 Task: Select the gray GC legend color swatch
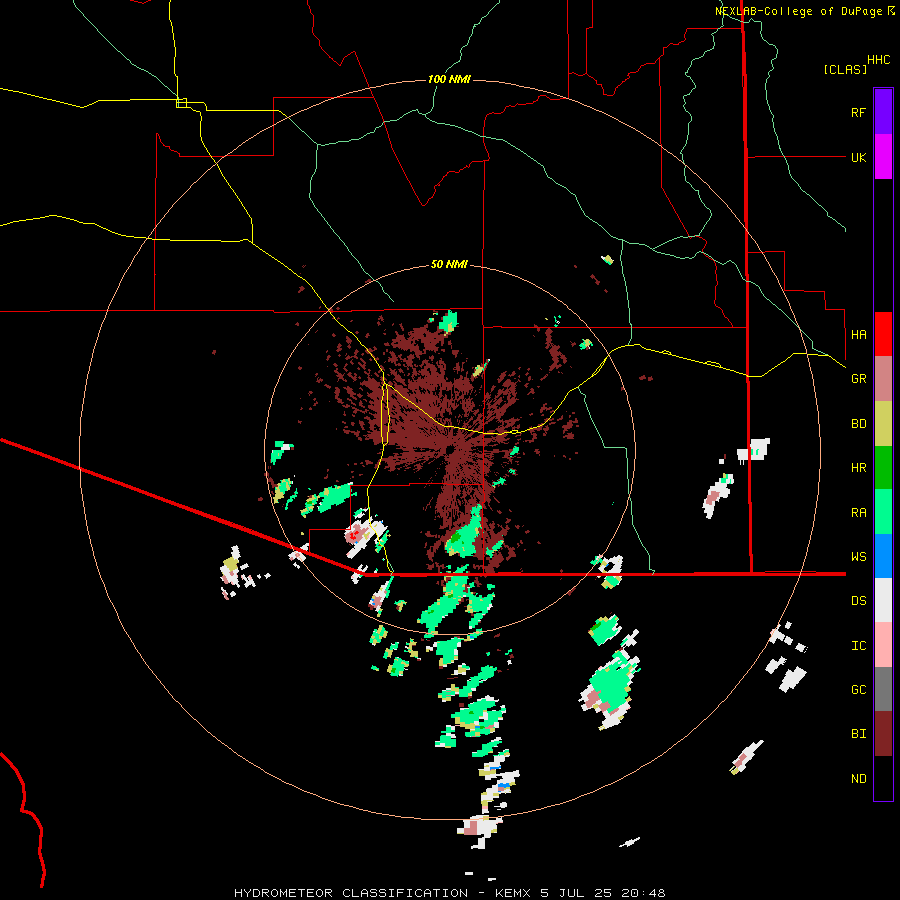tap(883, 689)
